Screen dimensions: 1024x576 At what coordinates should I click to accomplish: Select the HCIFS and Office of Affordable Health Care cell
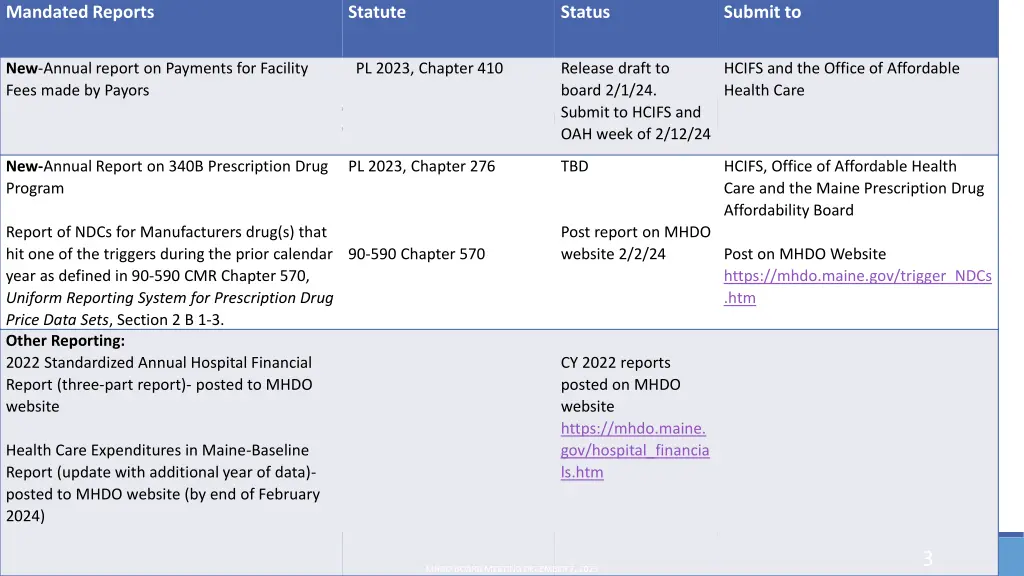pos(841,79)
